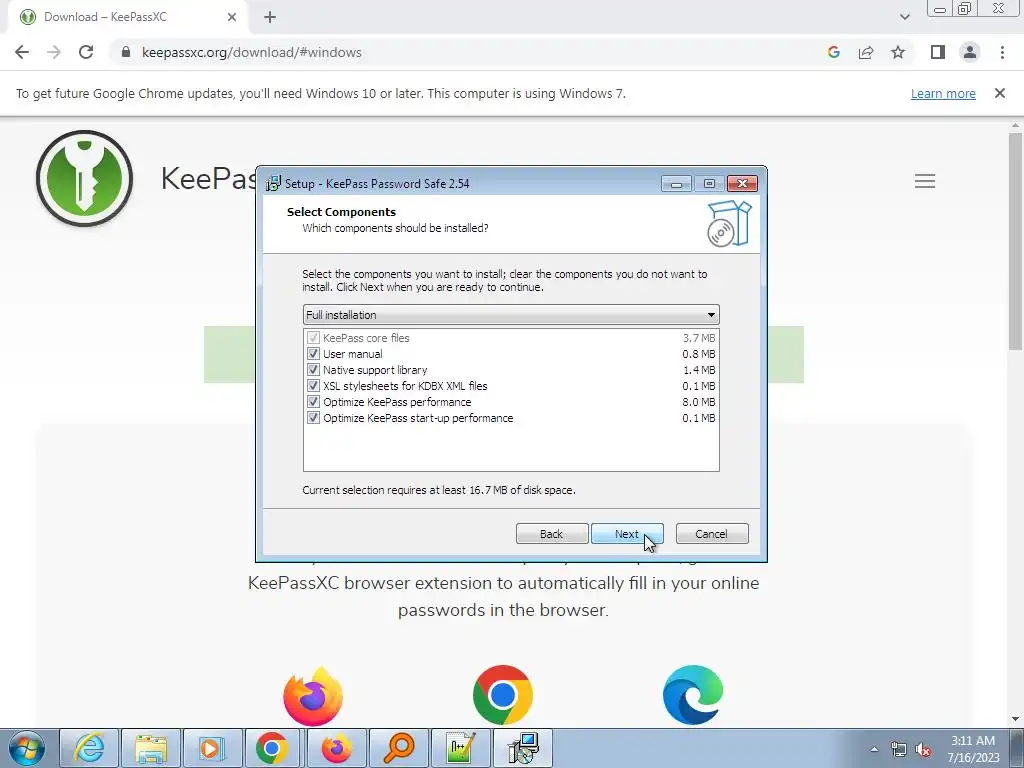
Task: Uncheck the User manual component
Action: [313, 354]
